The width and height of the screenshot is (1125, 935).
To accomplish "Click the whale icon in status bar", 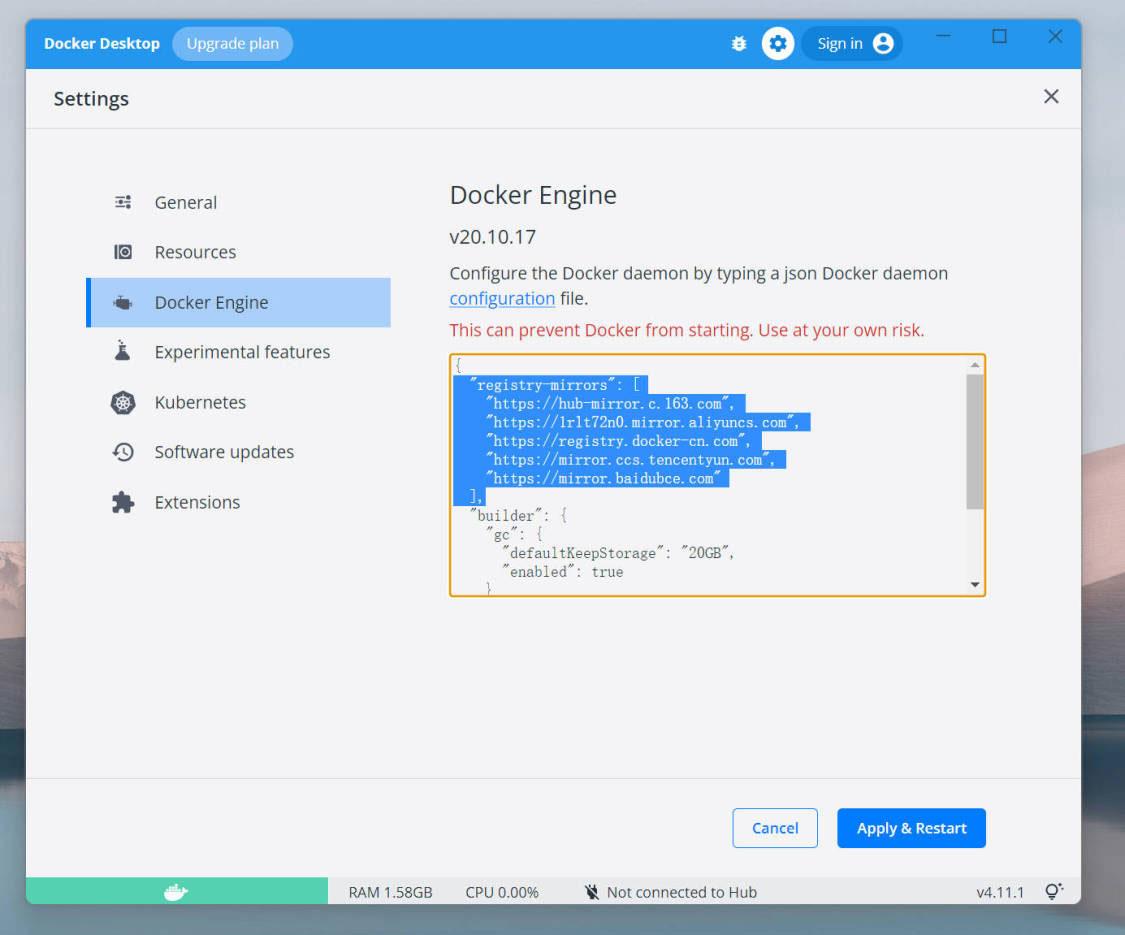I will point(176,892).
